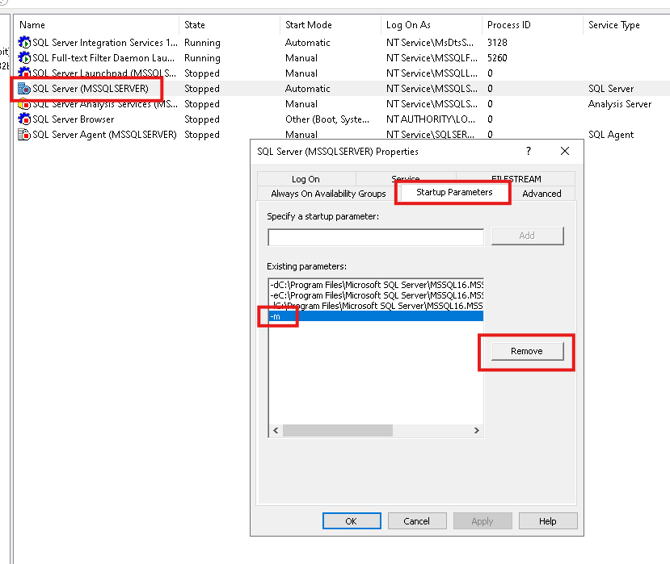670x564 pixels.
Task: Switch to the Log On tab
Action: click(x=306, y=179)
